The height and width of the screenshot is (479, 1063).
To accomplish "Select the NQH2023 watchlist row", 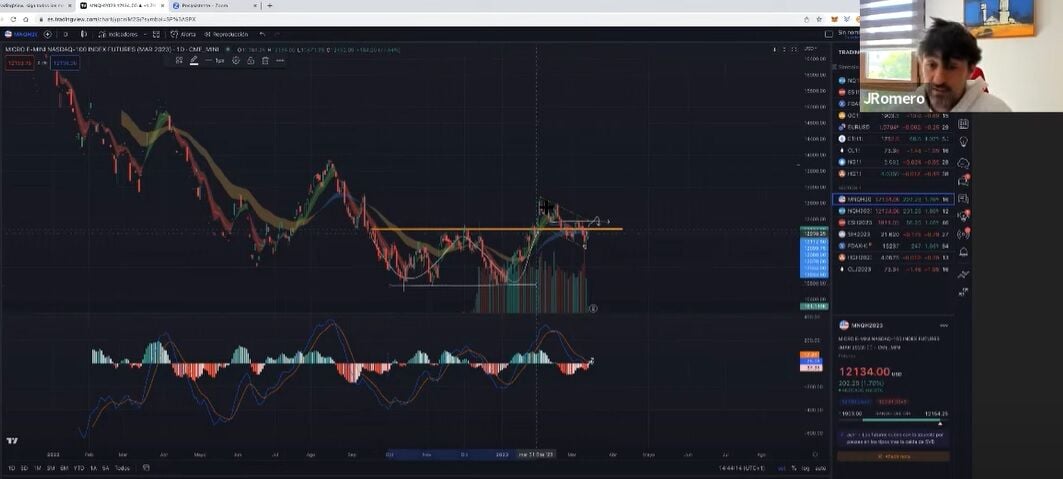I will (x=894, y=211).
